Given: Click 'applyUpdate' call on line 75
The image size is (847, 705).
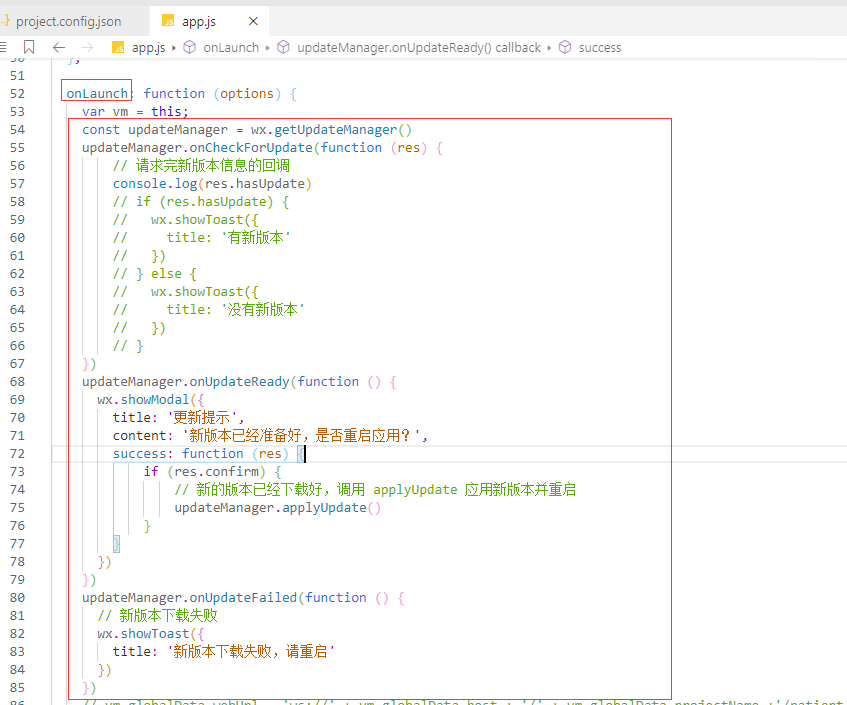Looking at the screenshot, I should coord(324,508).
